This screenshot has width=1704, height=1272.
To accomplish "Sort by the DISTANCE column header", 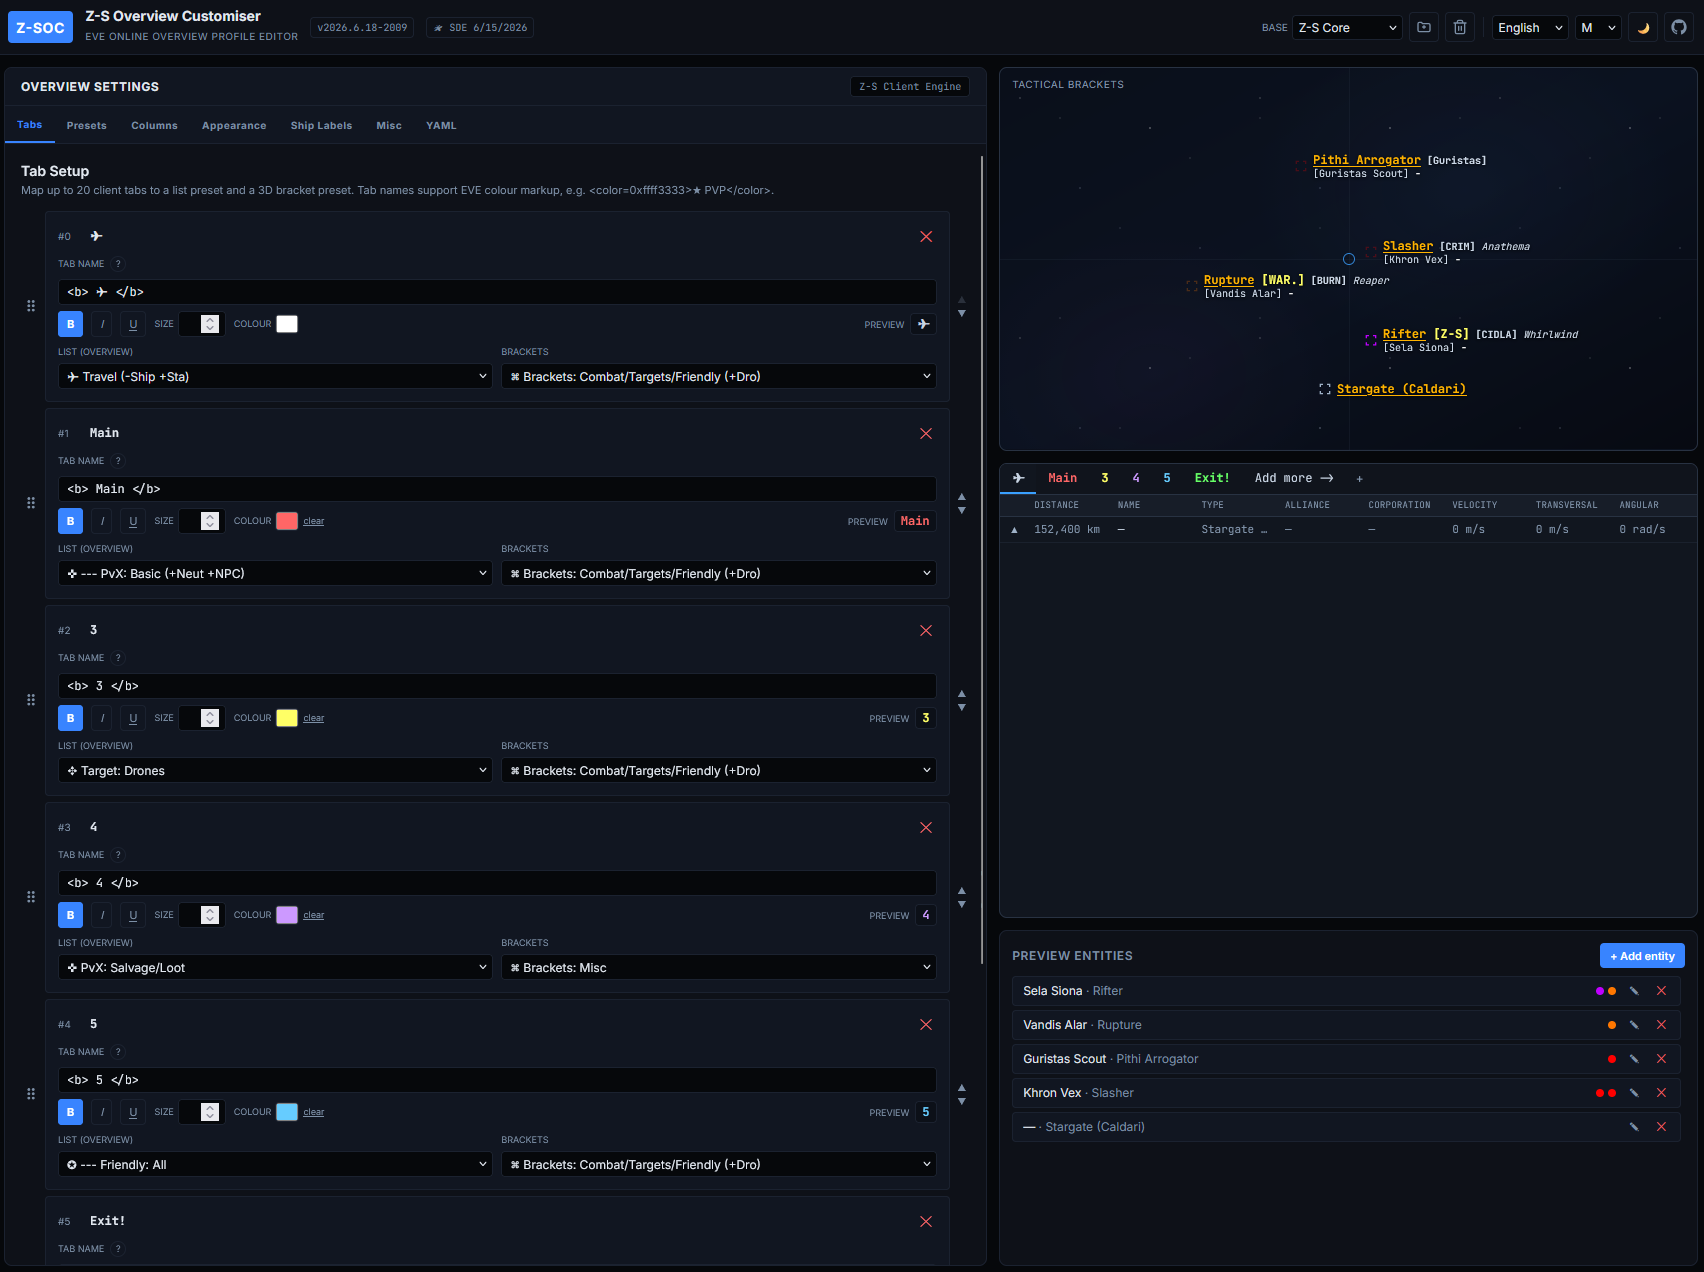I will [1056, 505].
